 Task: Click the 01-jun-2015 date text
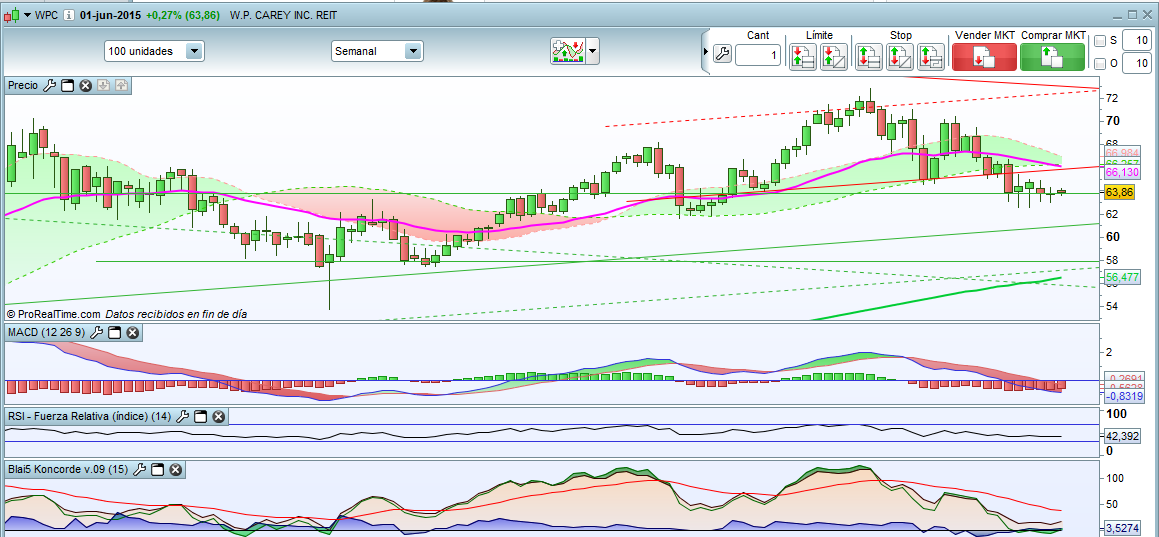109,16
